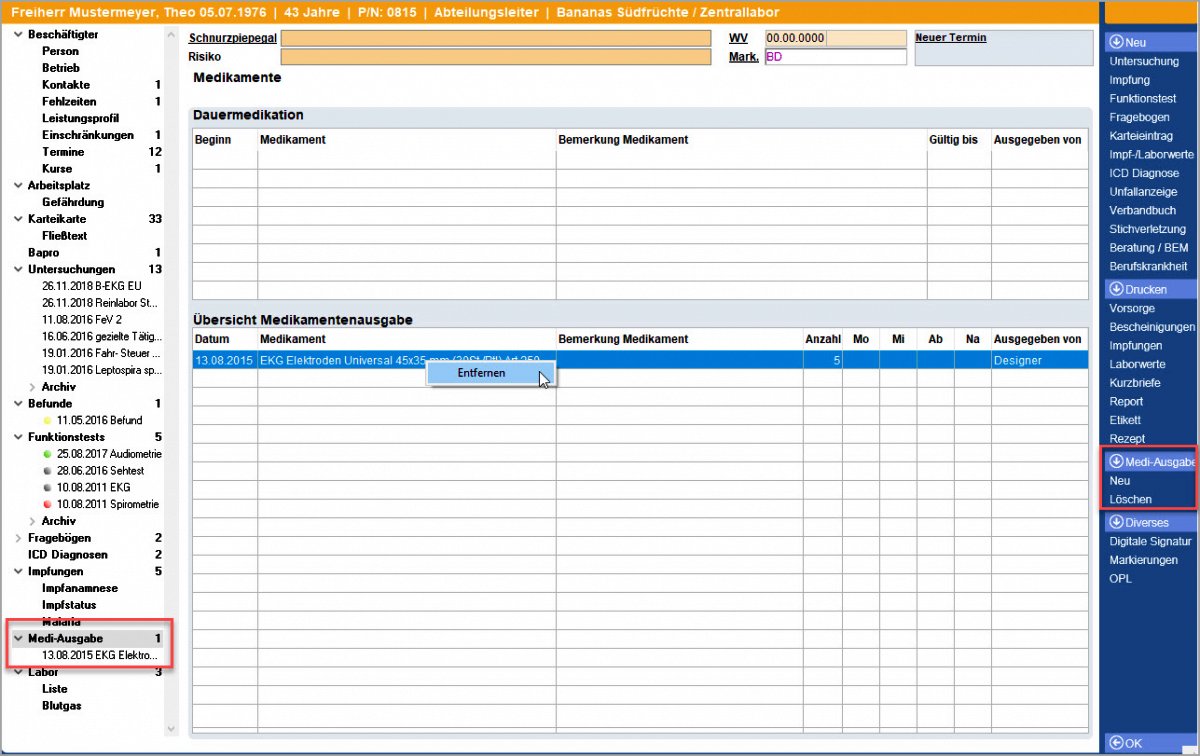Click Löschen under Medi-Ausgabe
Viewport: 1200px width, 756px height.
click(x=1130, y=499)
